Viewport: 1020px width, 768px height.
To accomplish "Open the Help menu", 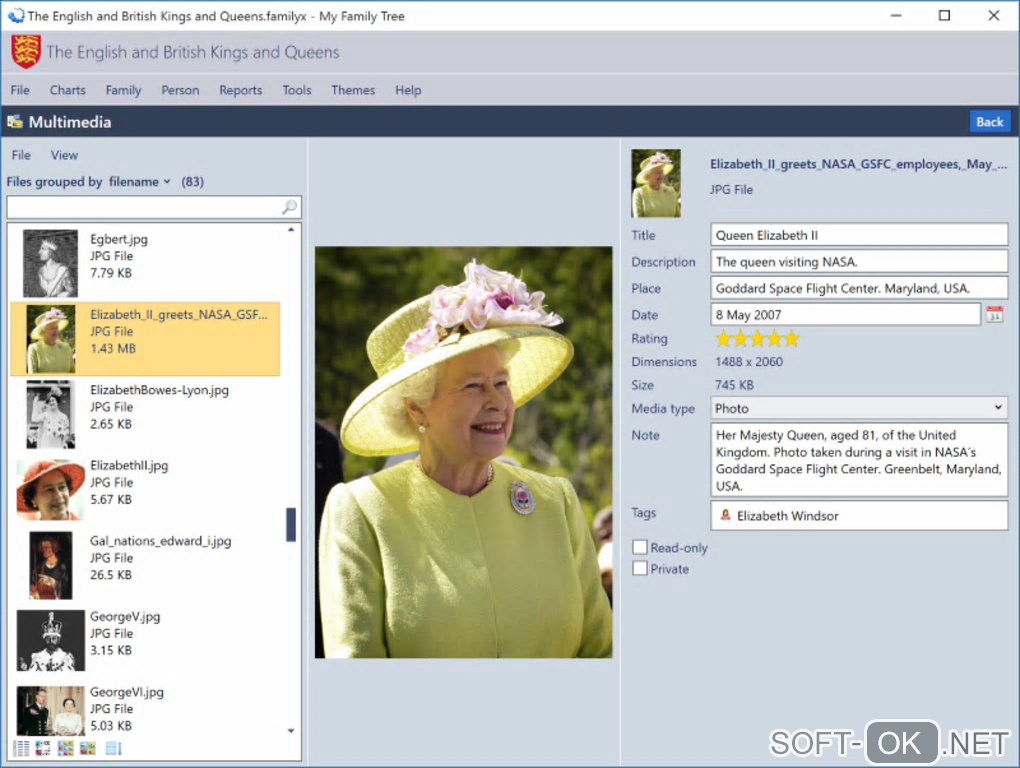I will tap(408, 90).
